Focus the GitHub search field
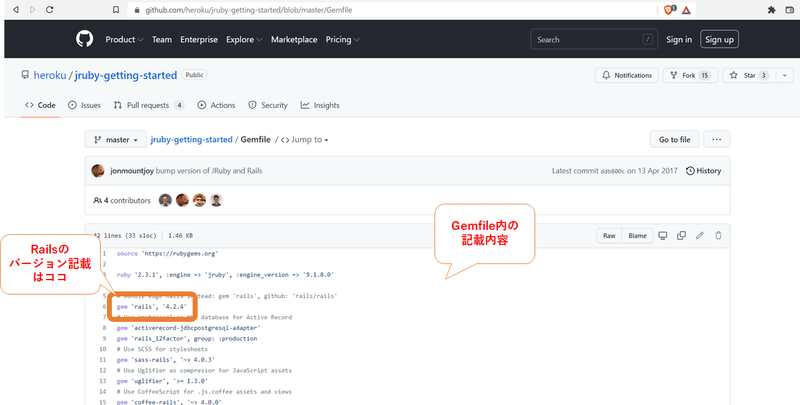800x405 pixels. [594, 39]
